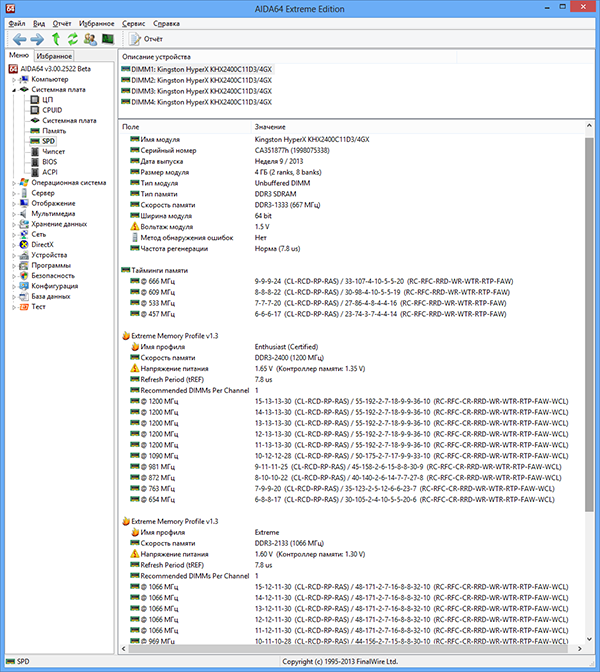Go forward with the right arrow toolbar icon
The height and width of the screenshot is (672, 600).
[x=37, y=39]
